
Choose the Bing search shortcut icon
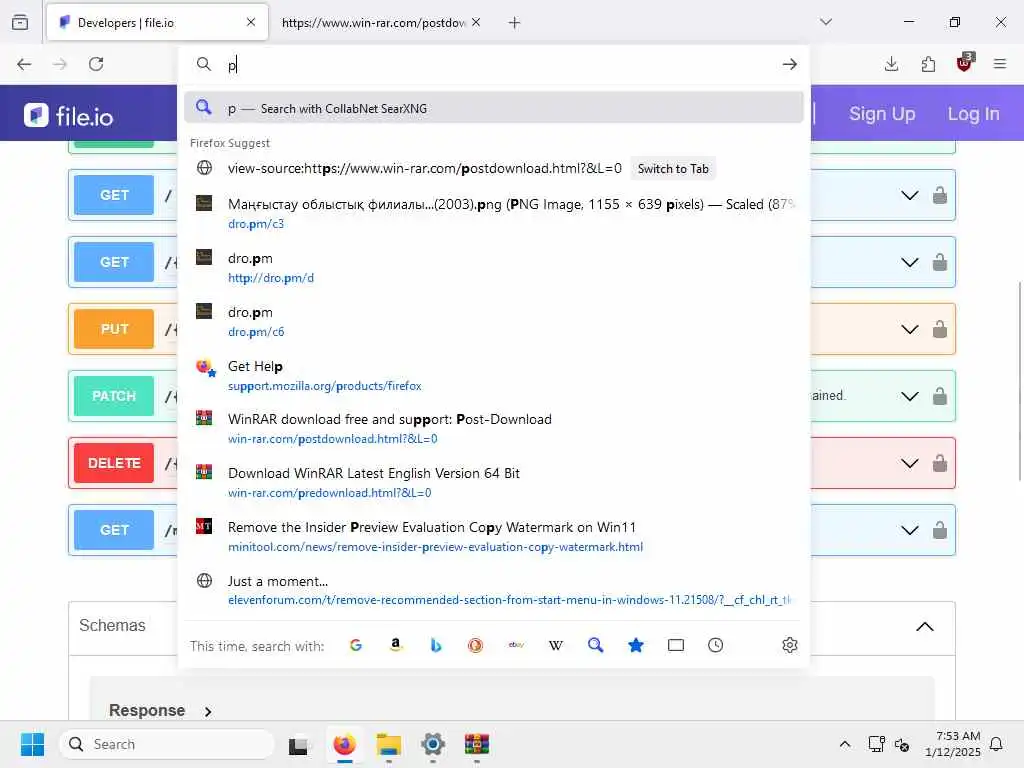pos(436,645)
